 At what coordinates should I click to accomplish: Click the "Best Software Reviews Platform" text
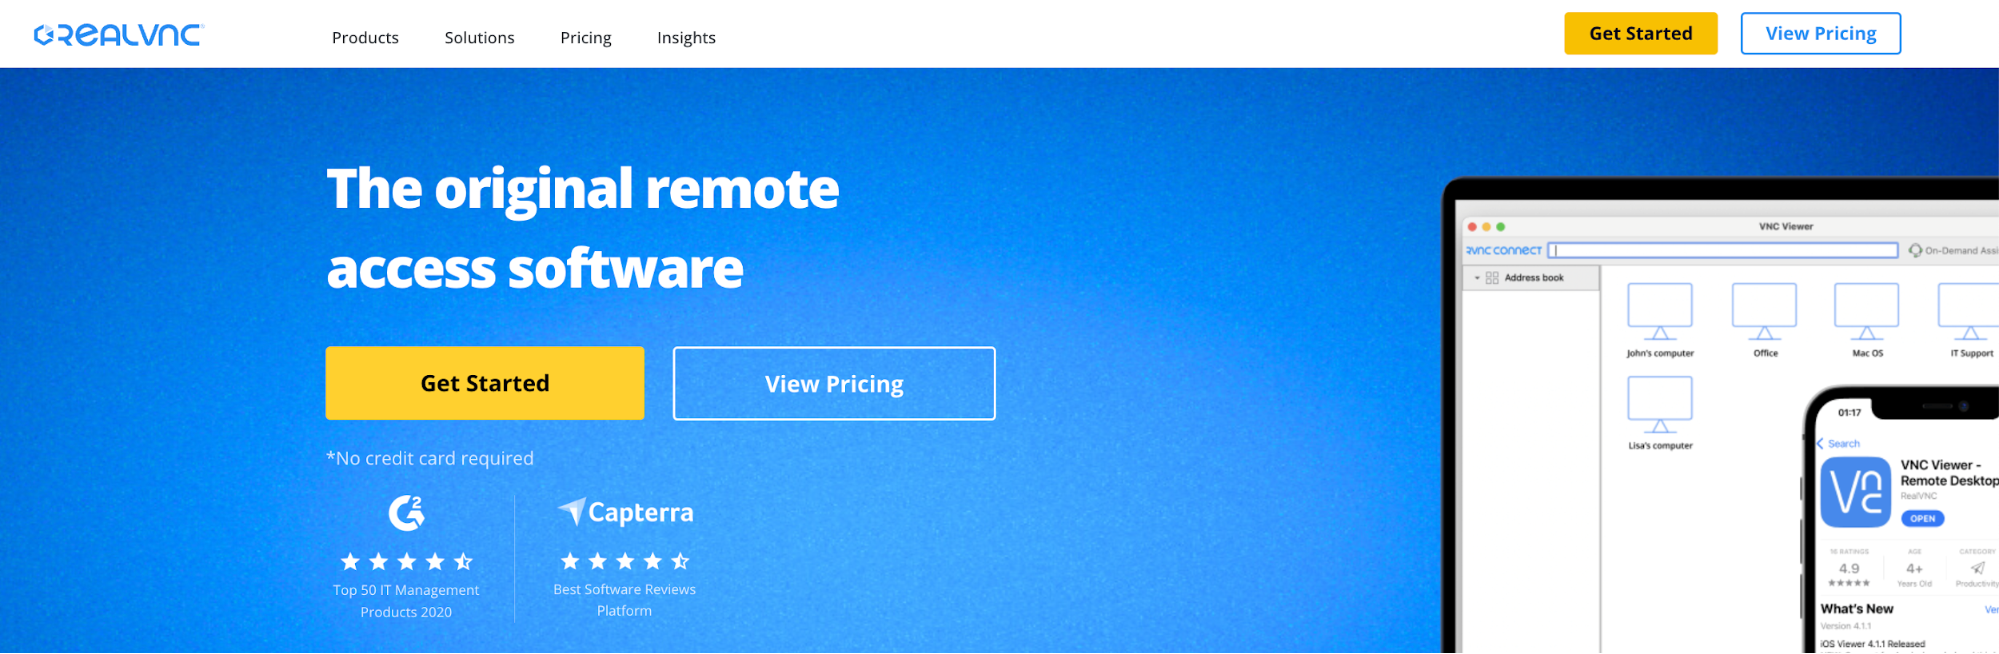coord(625,600)
